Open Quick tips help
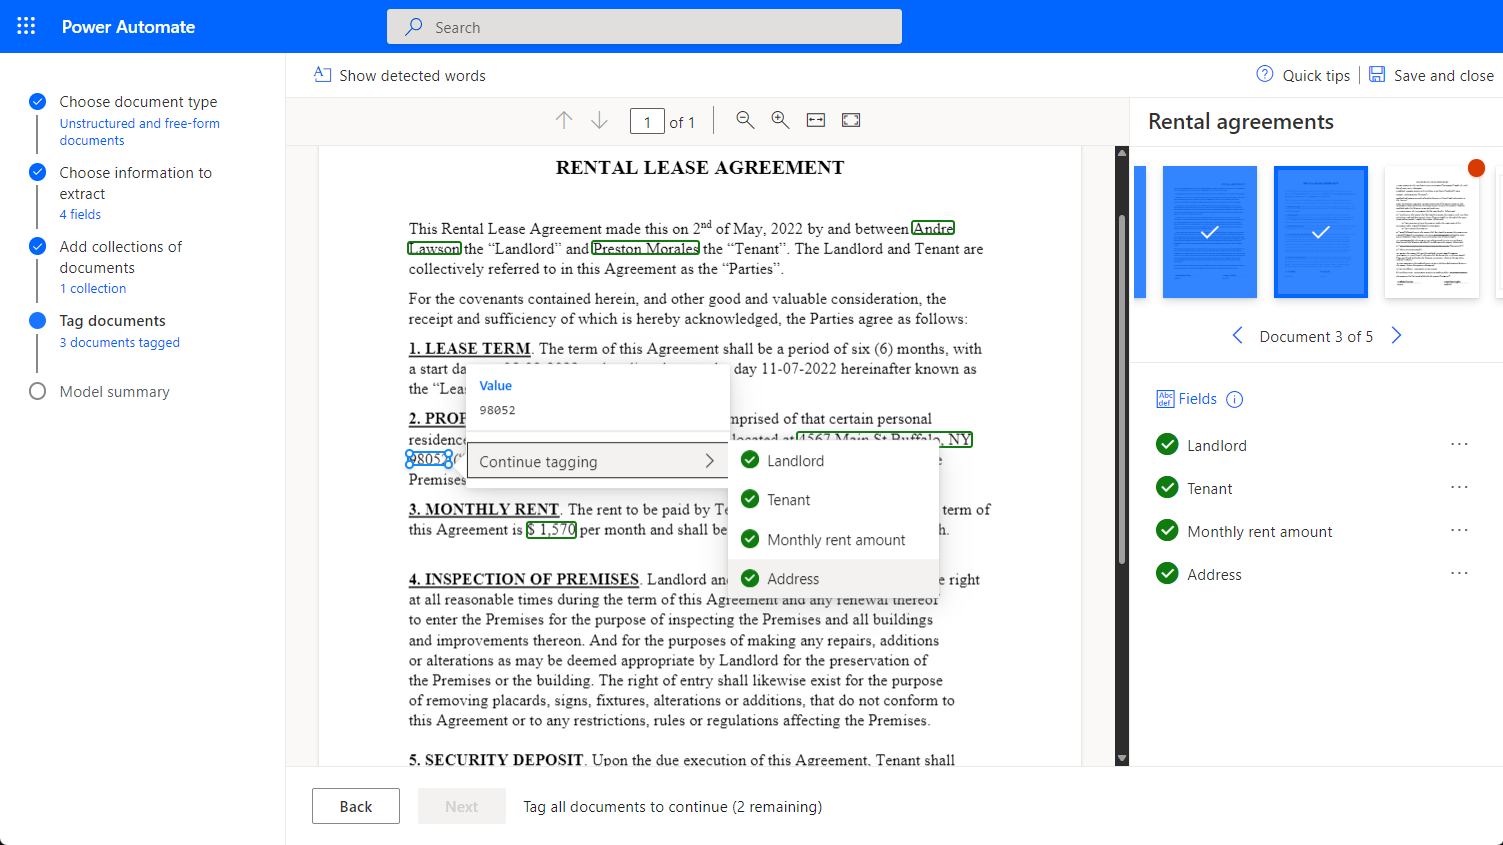Viewport: 1503px width, 845px height. [x=1303, y=75]
